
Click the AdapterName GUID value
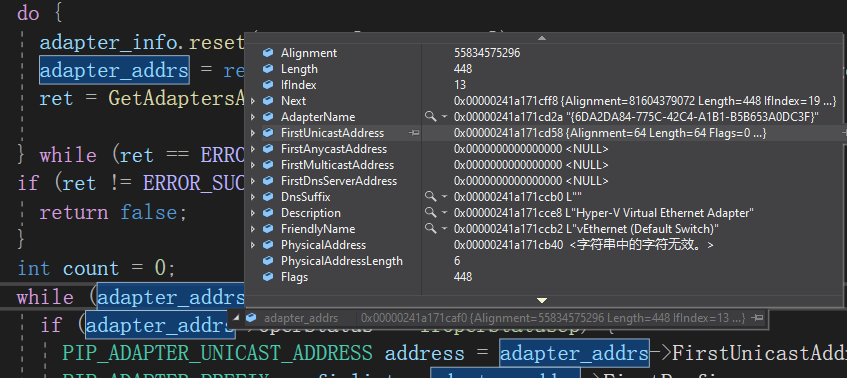636,117
